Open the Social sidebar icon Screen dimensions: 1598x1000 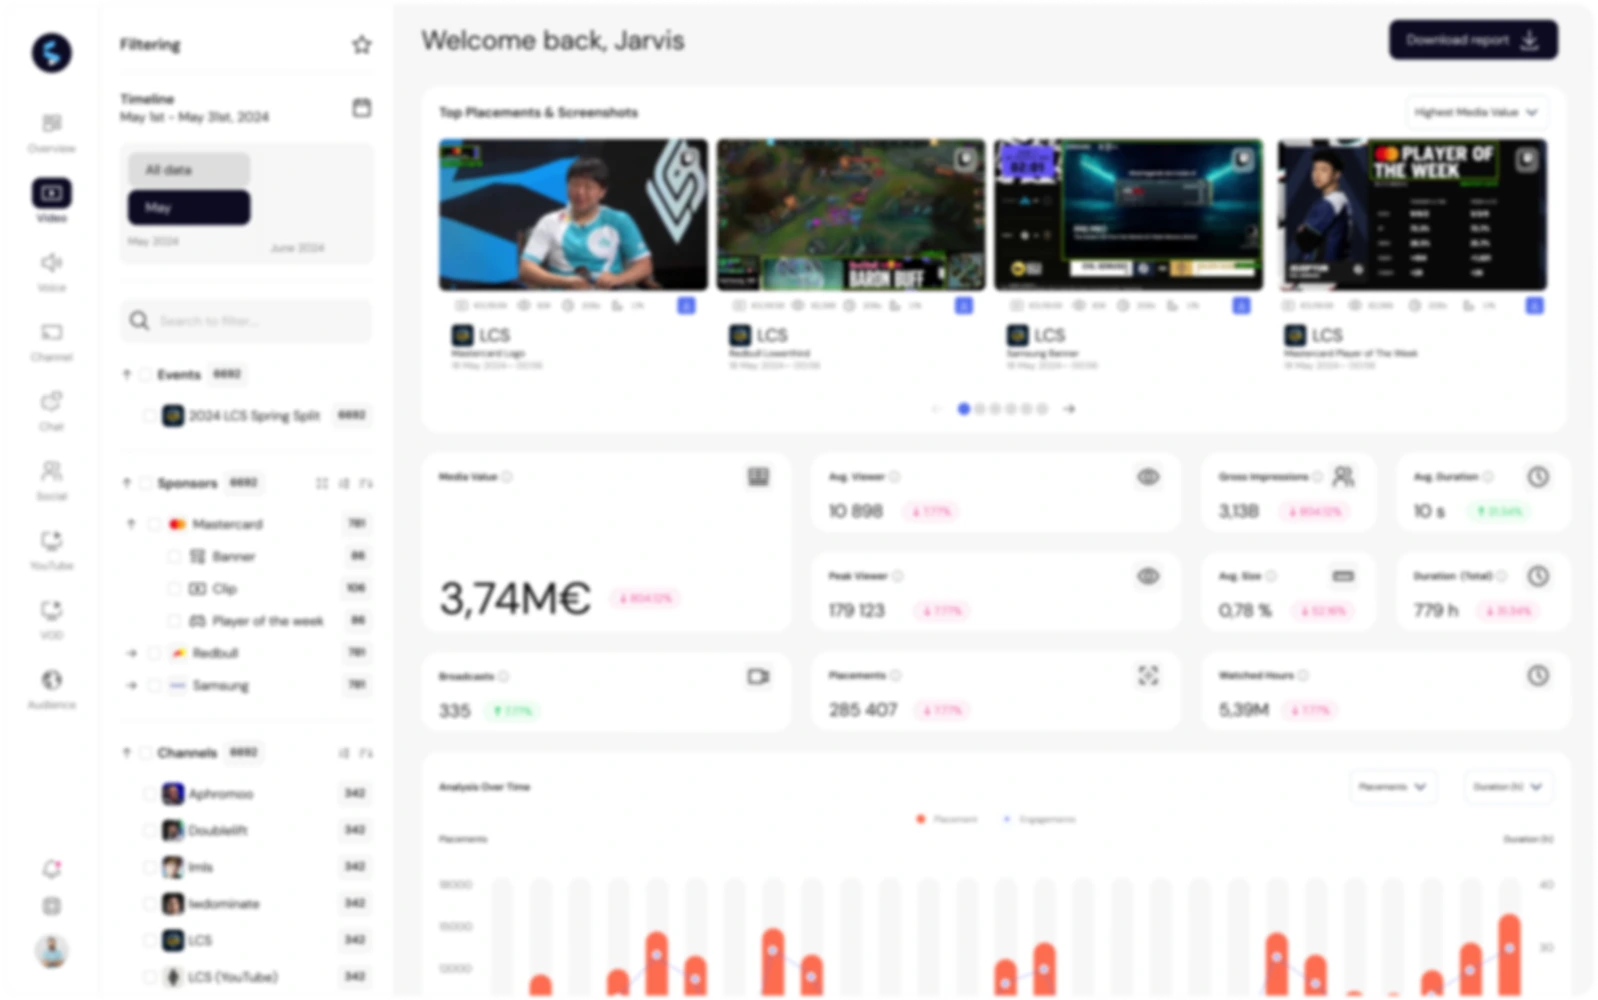click(51, 471)
